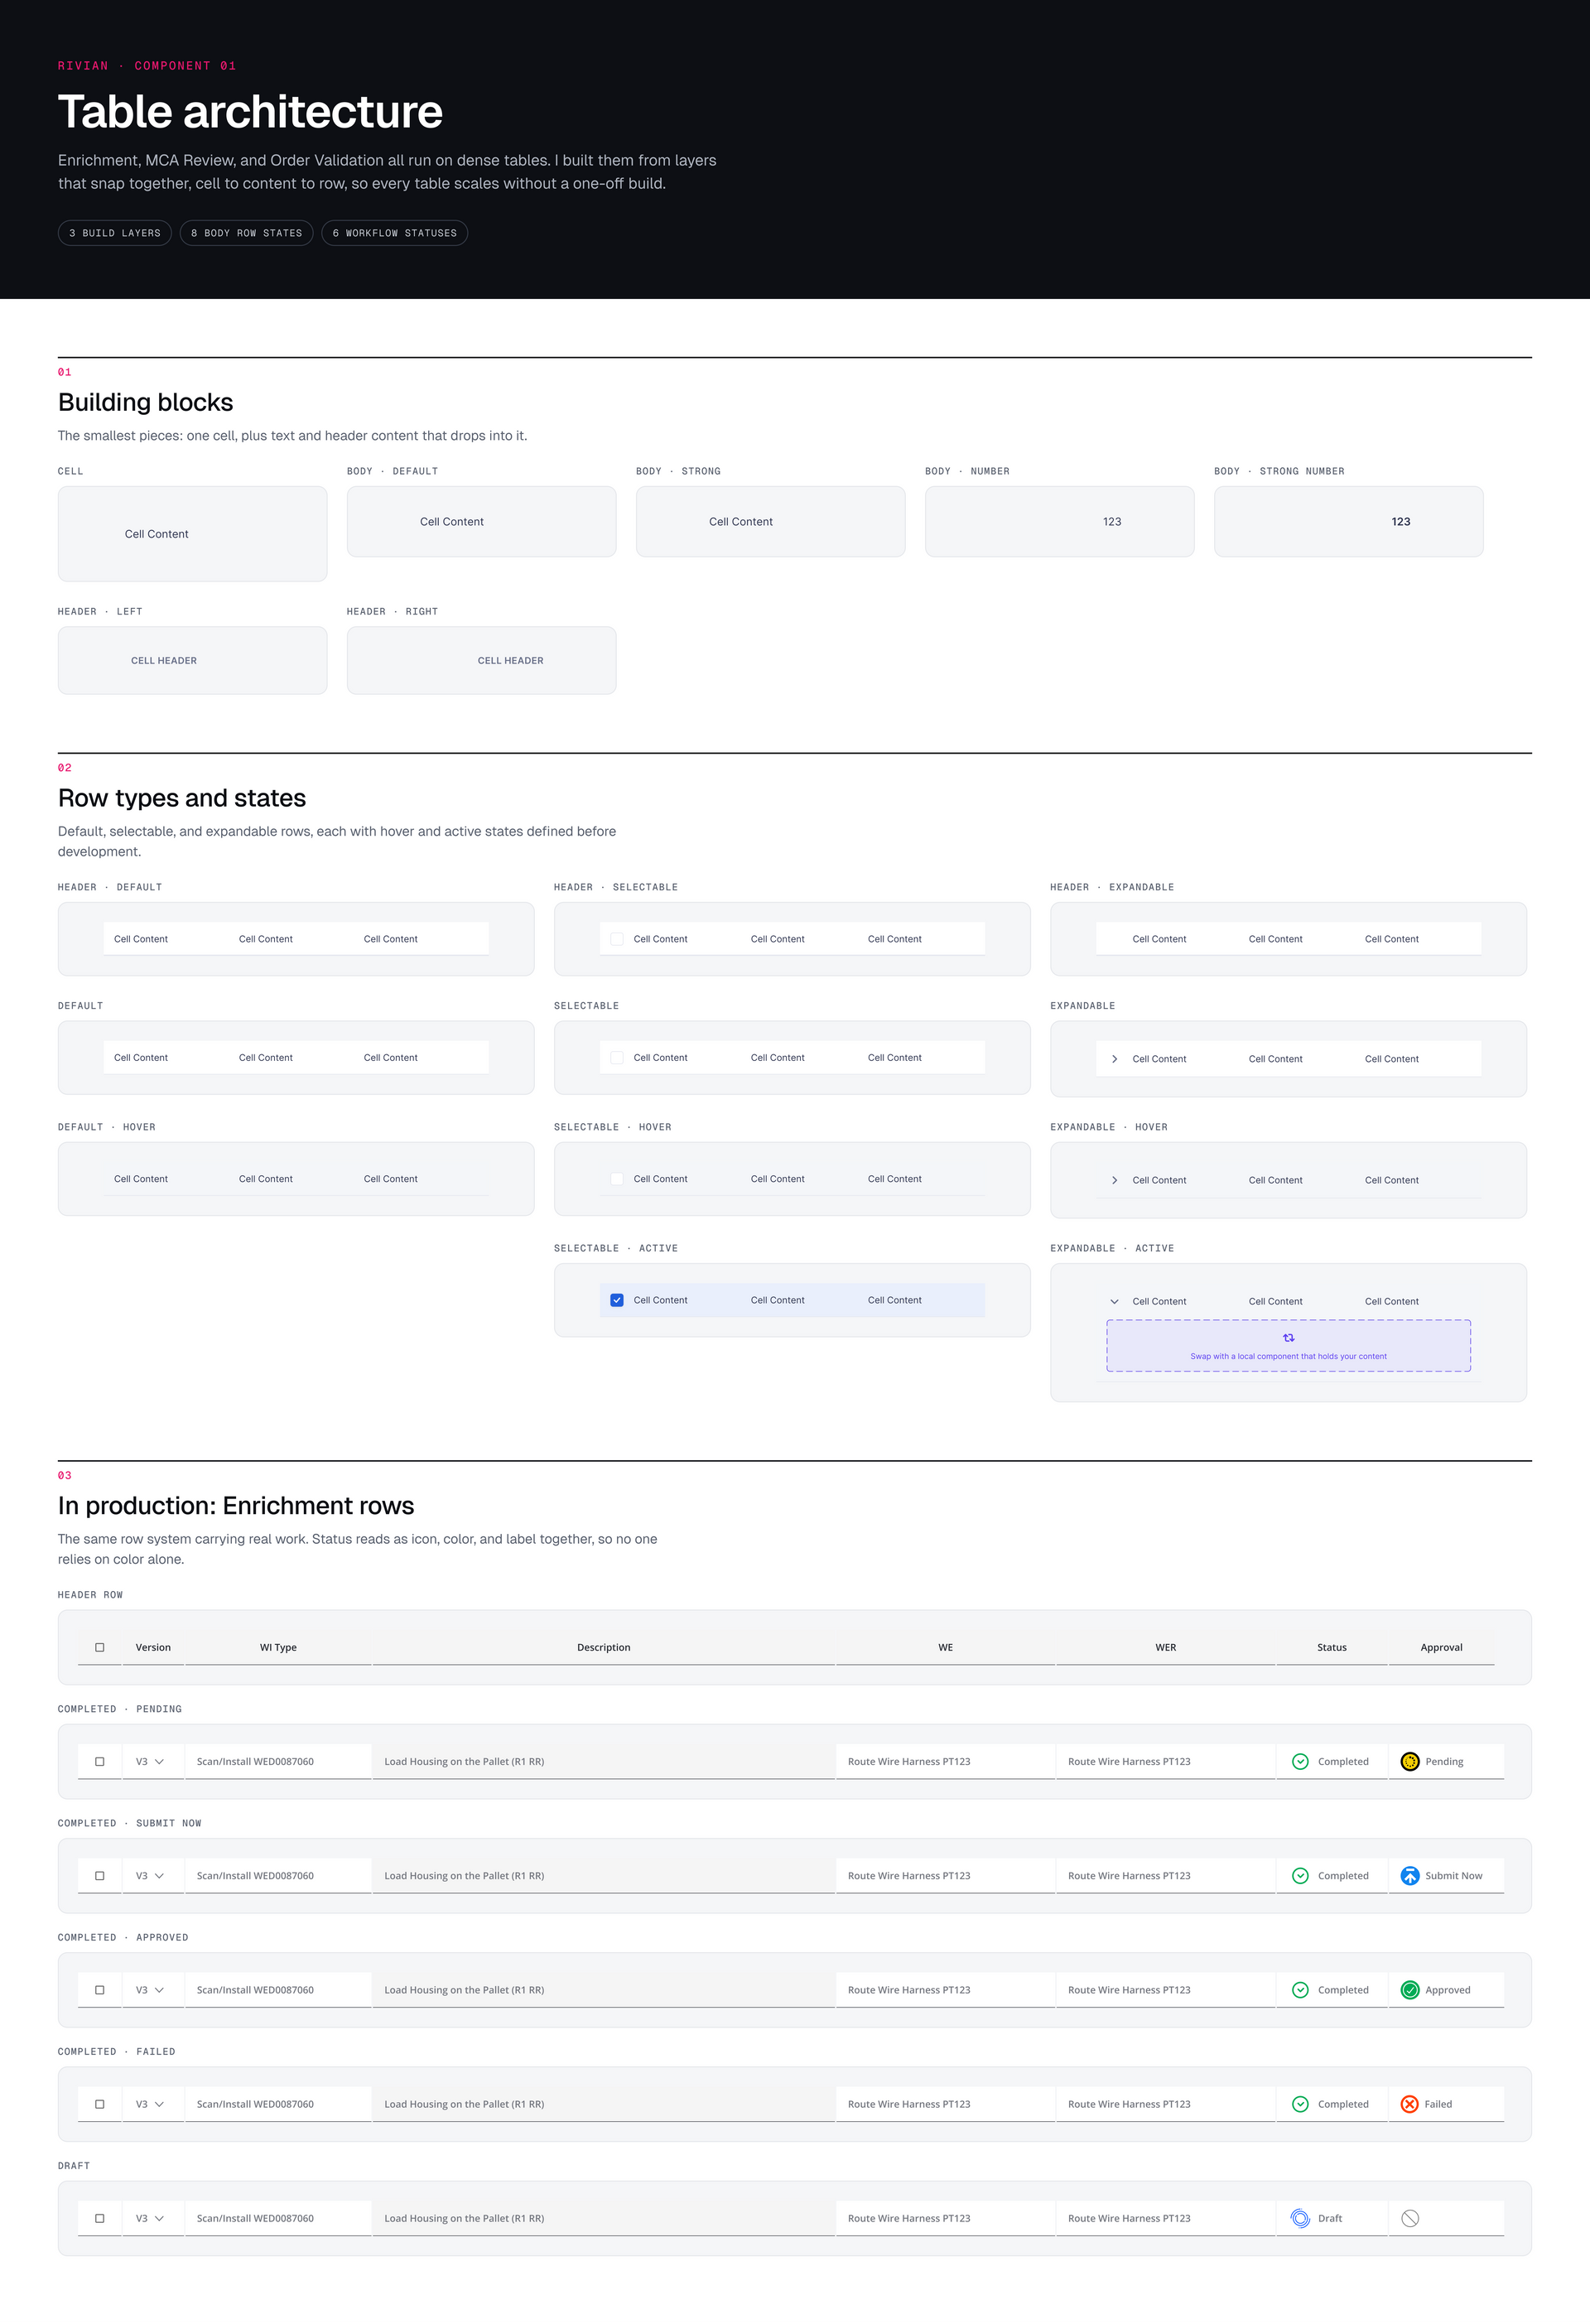Click the disabled approval icon in Draft row
Viewport: 1590px width, 2324px height.
coord(1410,2217)
